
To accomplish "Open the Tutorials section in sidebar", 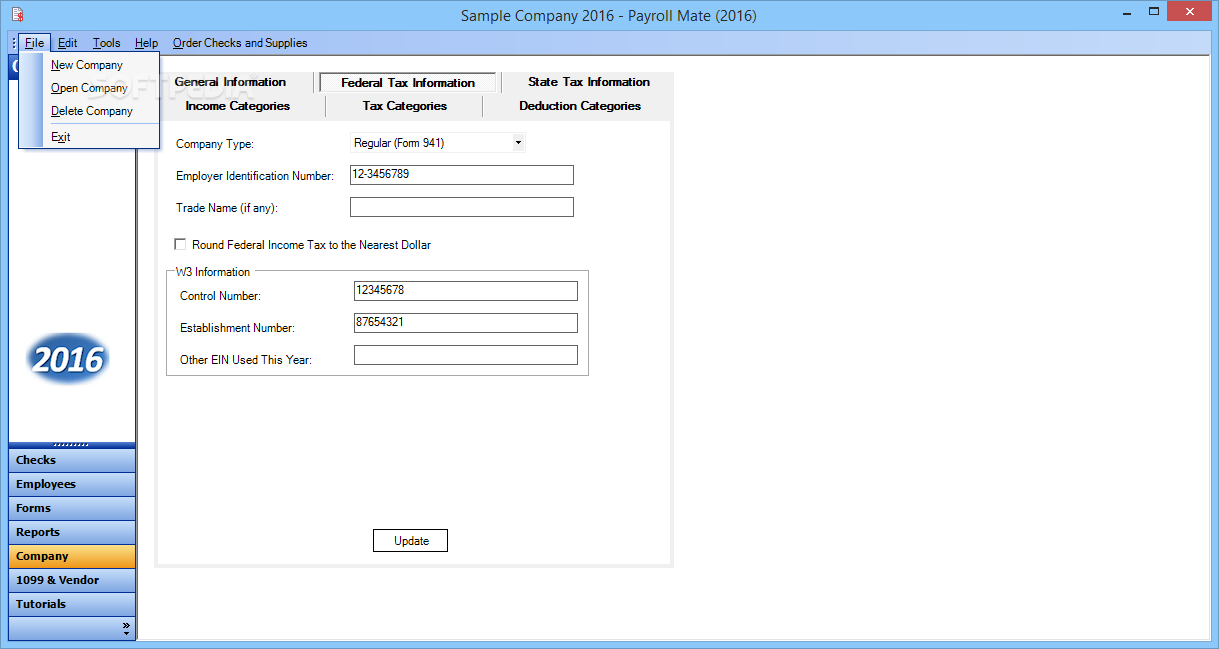I will 72,604.
